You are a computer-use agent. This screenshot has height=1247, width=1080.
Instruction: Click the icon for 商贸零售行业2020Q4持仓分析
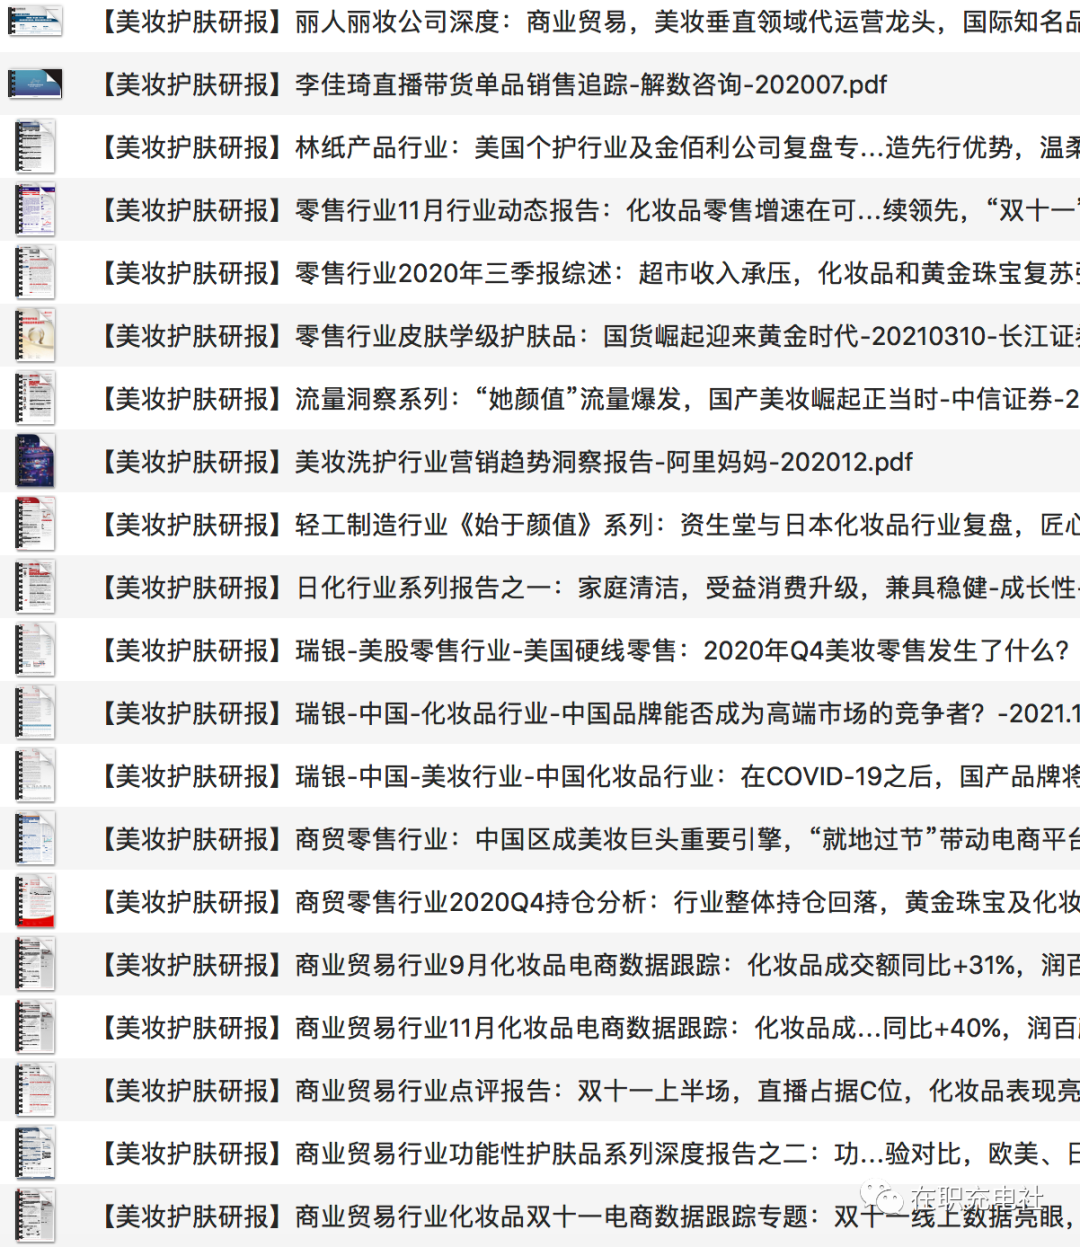(35, 902)
